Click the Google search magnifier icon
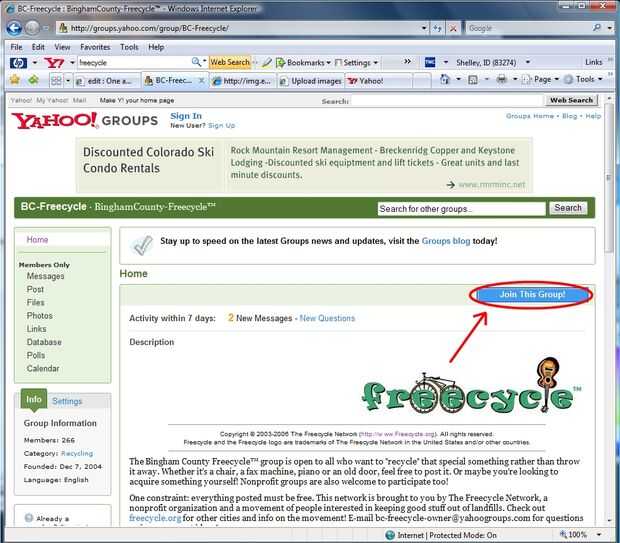 (597, 28)
